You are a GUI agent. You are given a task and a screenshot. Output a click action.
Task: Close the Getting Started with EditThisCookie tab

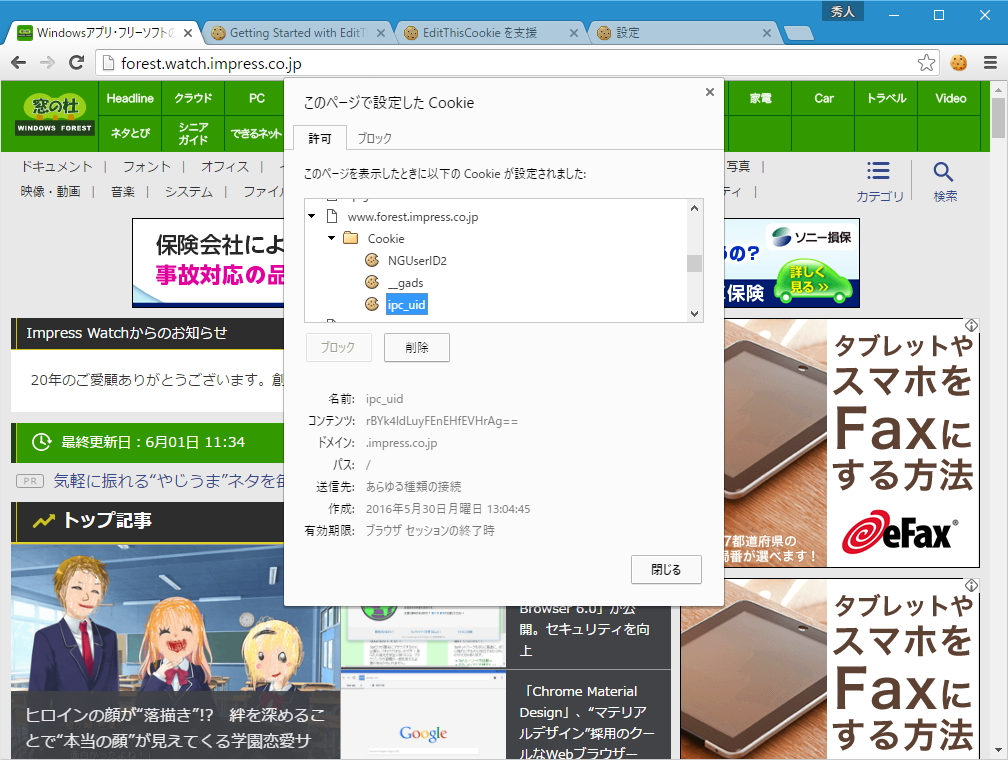point(381,33)
